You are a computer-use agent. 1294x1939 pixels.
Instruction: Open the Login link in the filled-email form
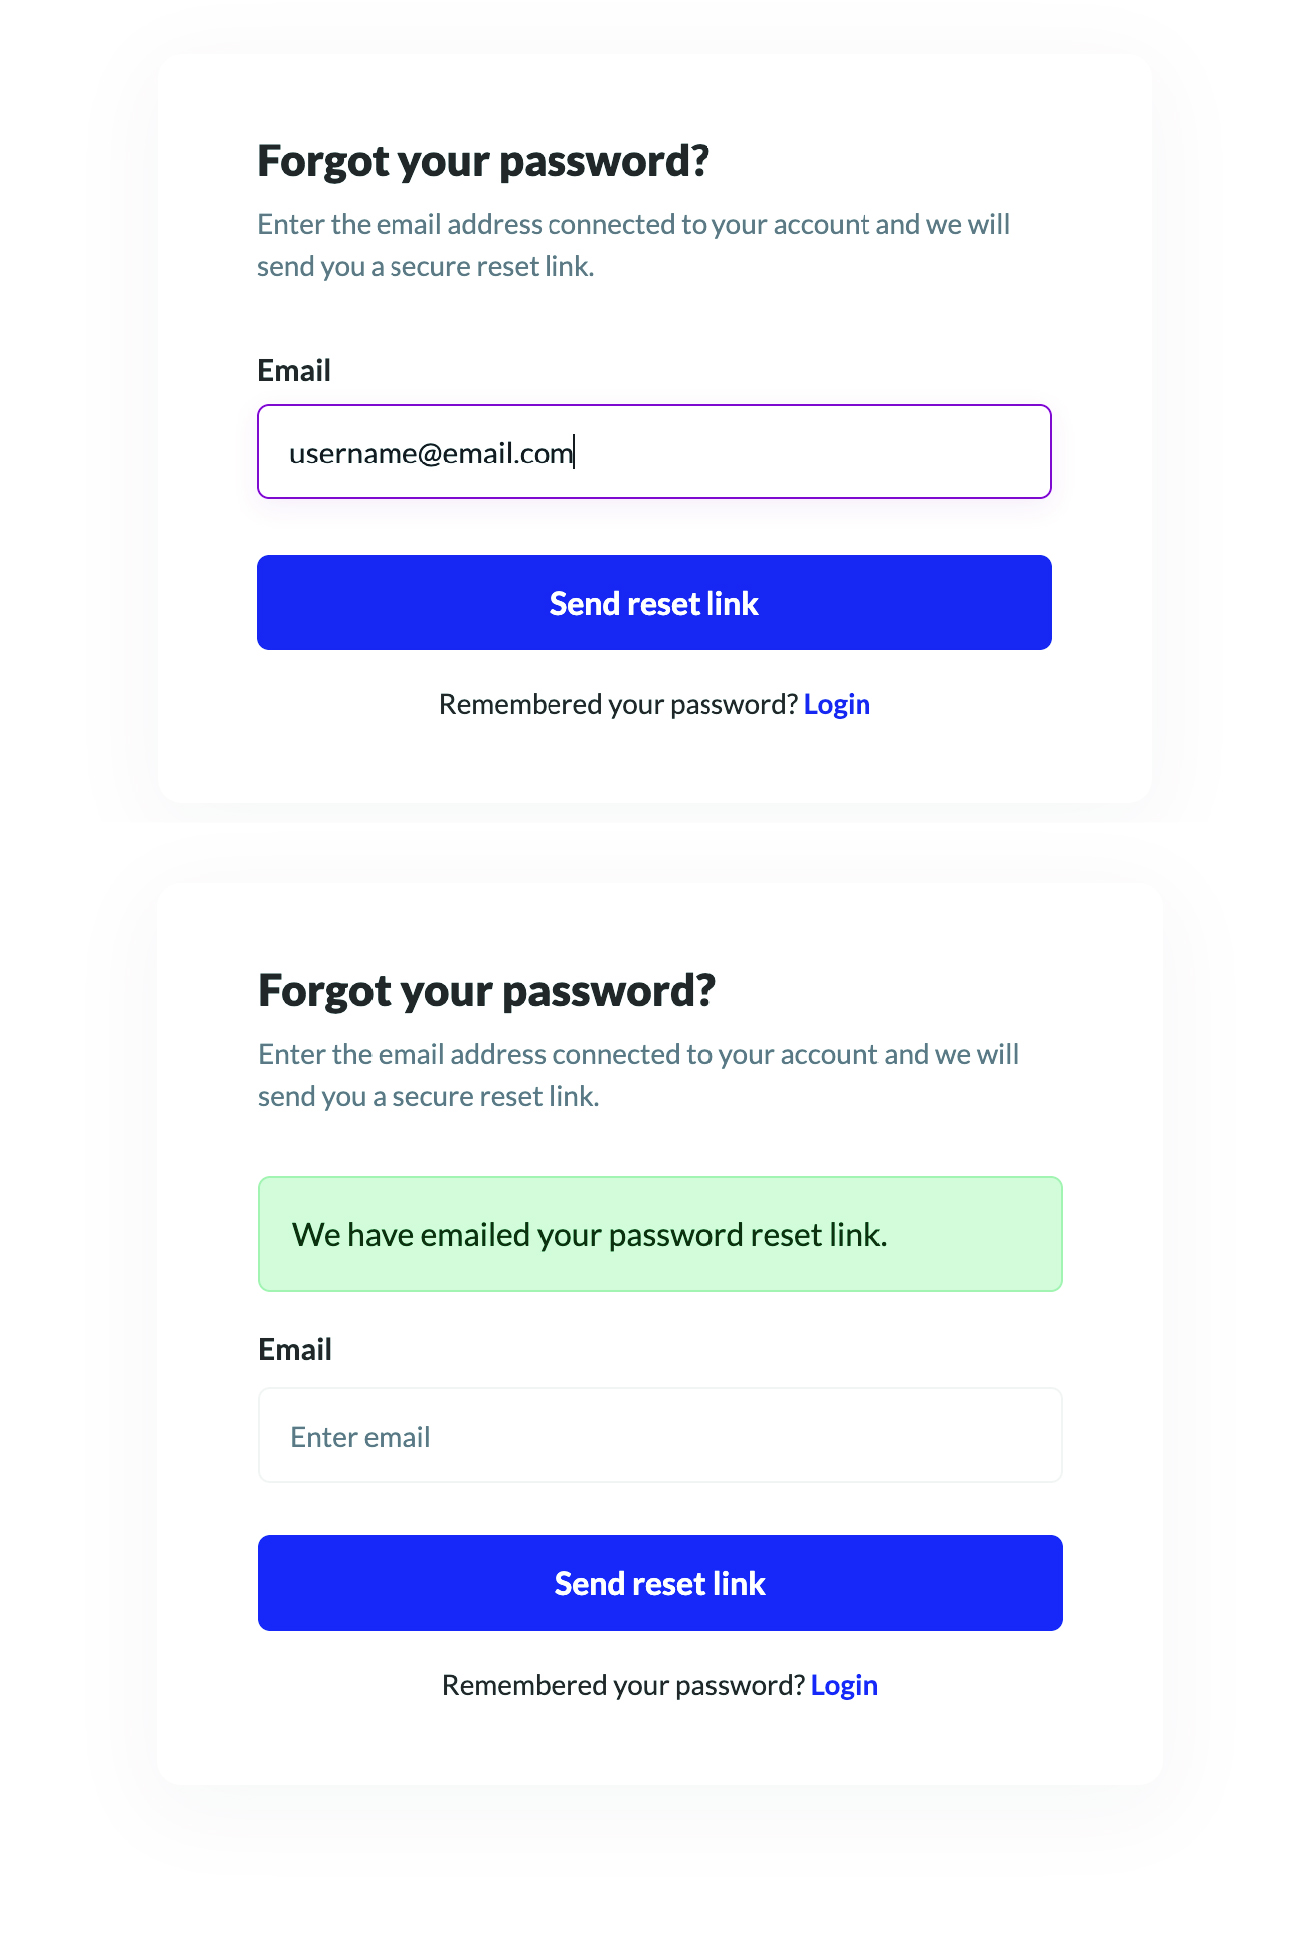837,704
